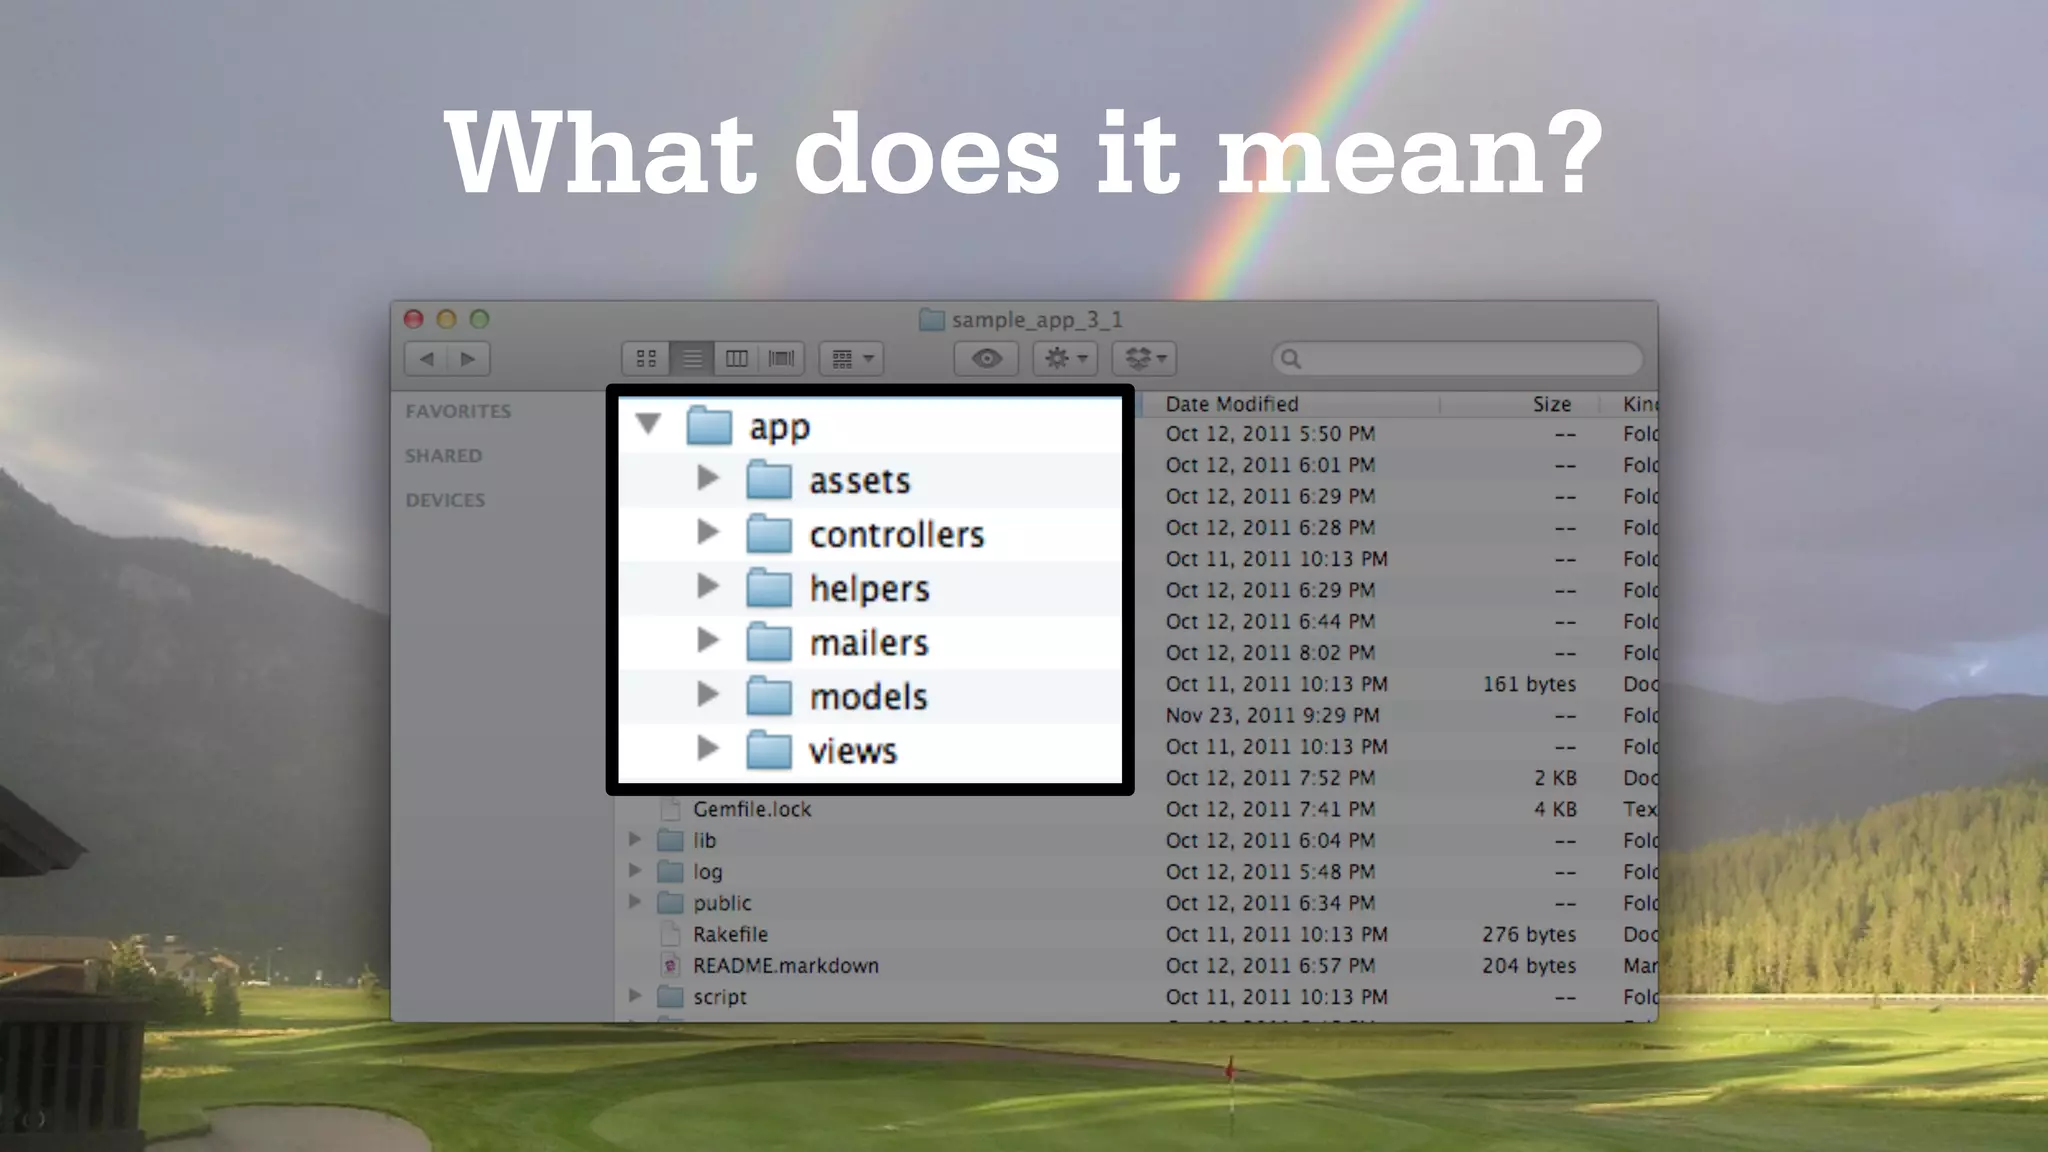Select the Gemfile.lock file

tap(752, 809)
